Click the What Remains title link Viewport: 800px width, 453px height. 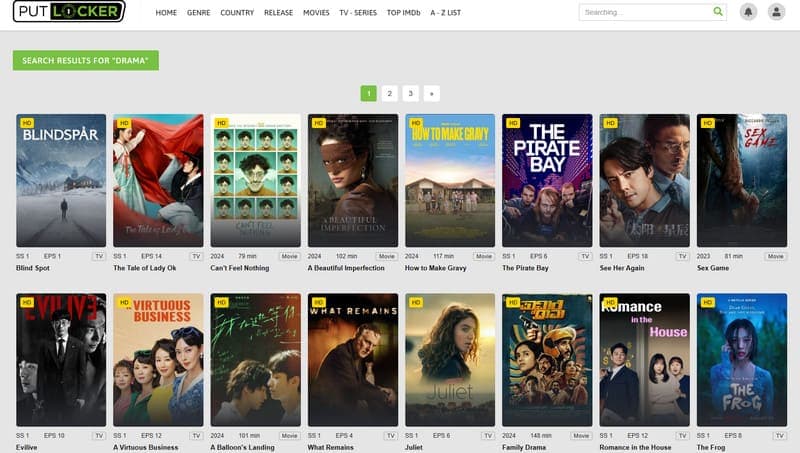[331, 447]
